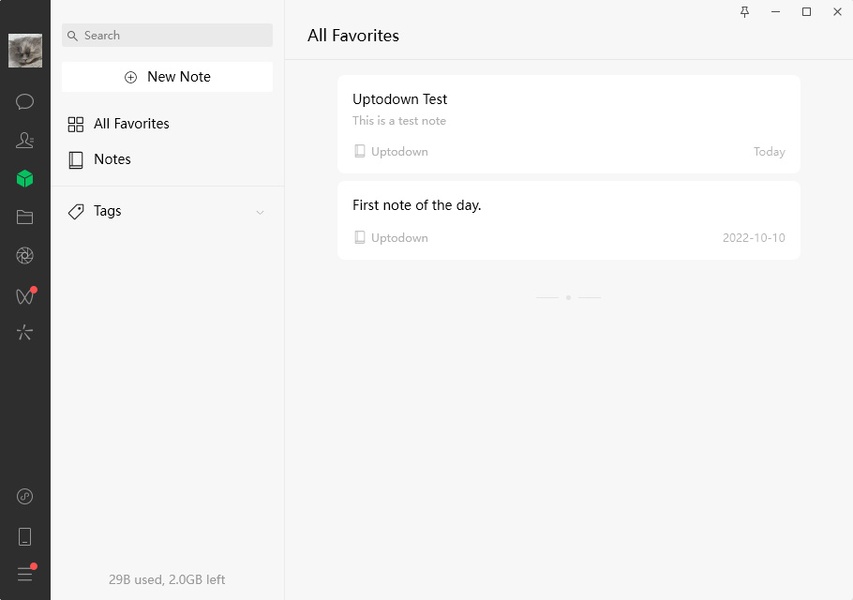Open the First note of the day
This screenshot has height=600, width=853.
[568, 220]
